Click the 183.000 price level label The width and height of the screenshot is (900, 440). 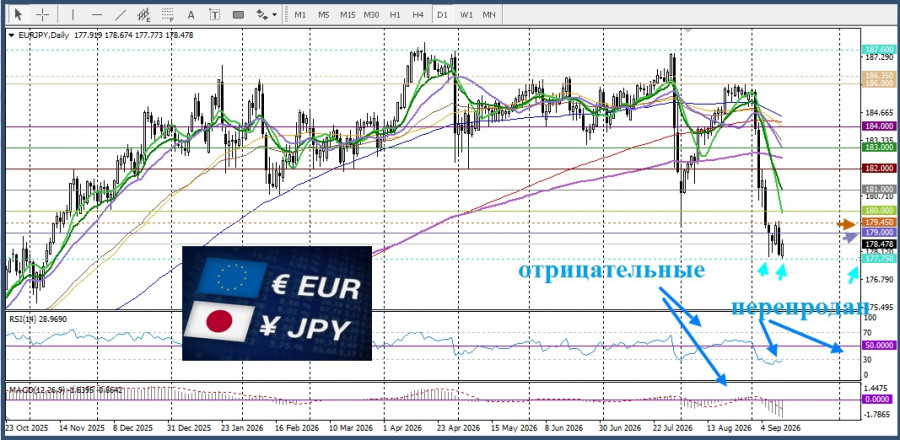[x=879, y=147]
